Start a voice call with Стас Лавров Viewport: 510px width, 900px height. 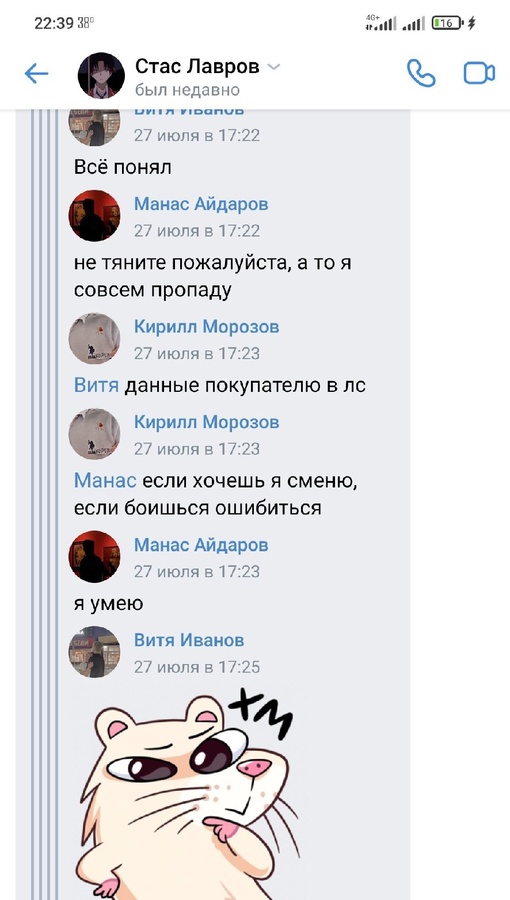pyautogui.click(x=421, y=73)
